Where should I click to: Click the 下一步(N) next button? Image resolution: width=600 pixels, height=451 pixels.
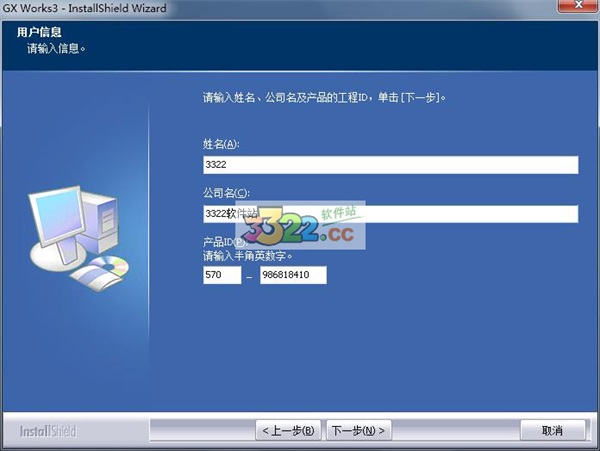(359, 431)
